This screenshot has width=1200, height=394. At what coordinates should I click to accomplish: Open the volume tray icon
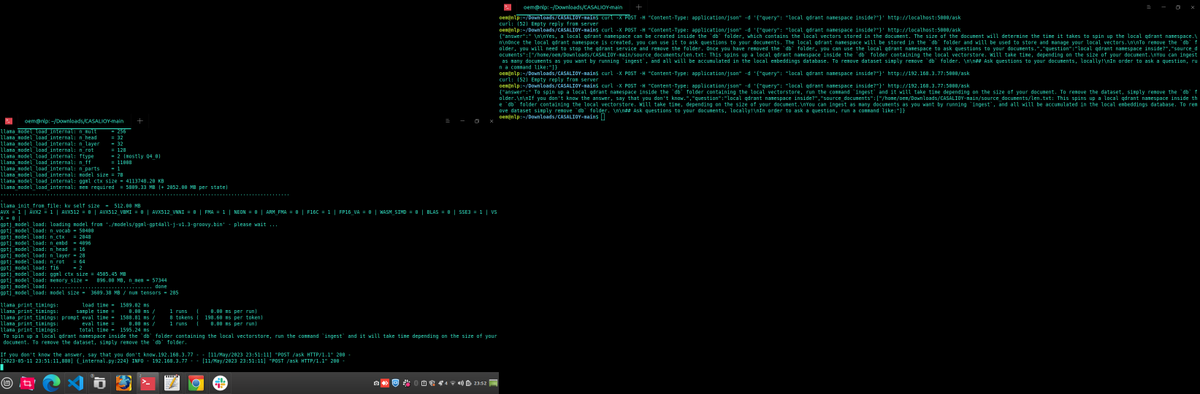click(461, 383)
